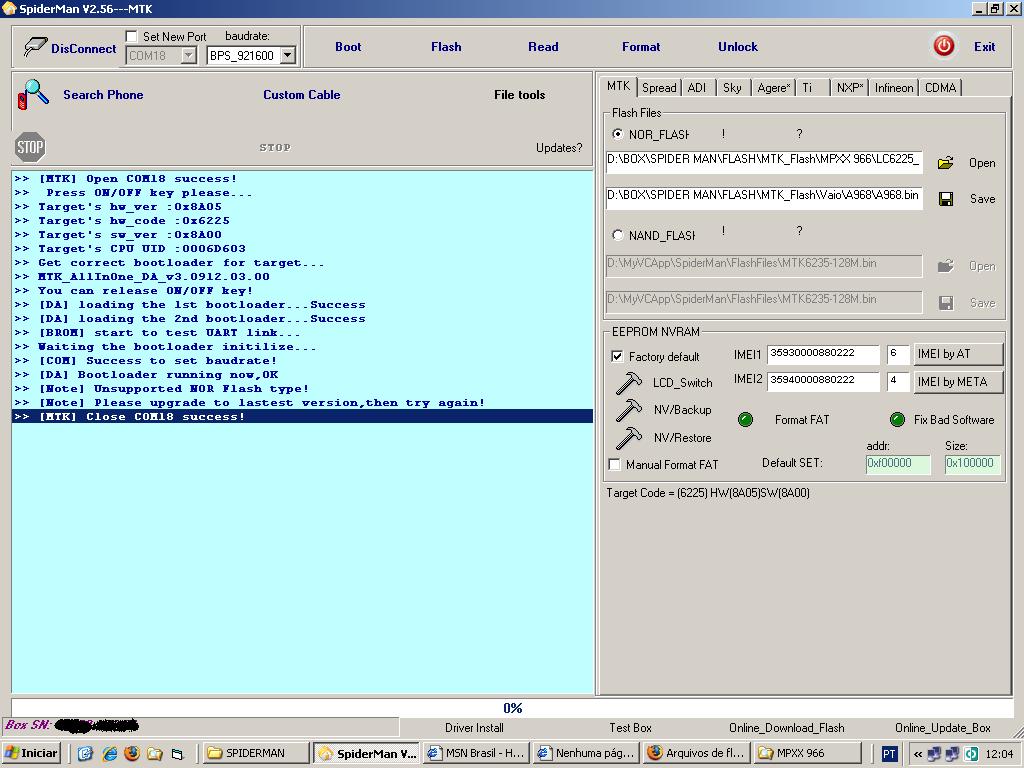Click the NOR flash save floppy icon
The height and width of the screenshot is (768, 1024).
tap(945, 199)
